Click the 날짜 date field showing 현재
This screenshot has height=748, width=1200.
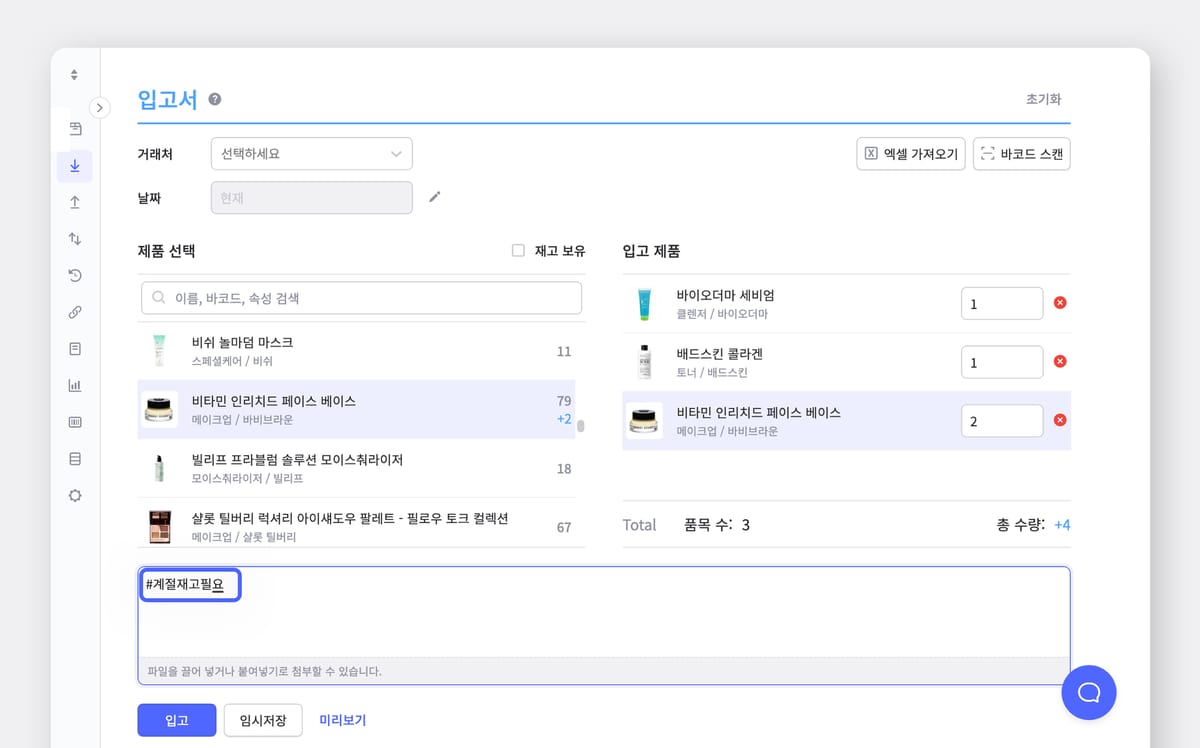click(312, 198)
